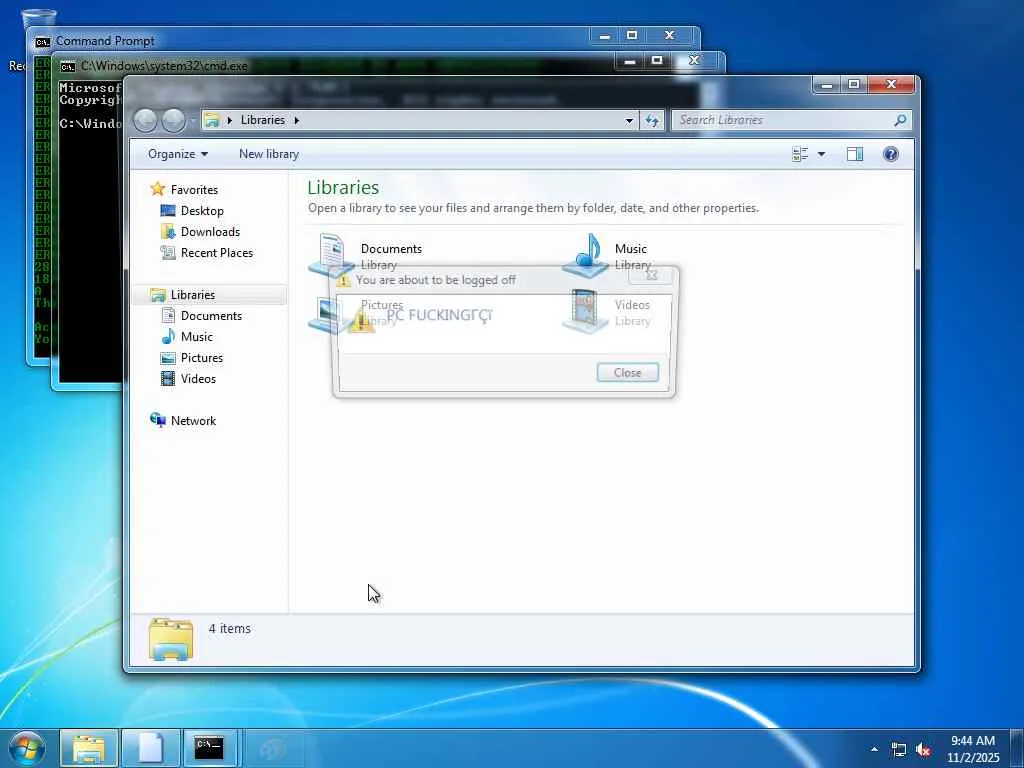
Task: Click the Back navigation arrow in Explorer
Action: [x=145, y=120]
